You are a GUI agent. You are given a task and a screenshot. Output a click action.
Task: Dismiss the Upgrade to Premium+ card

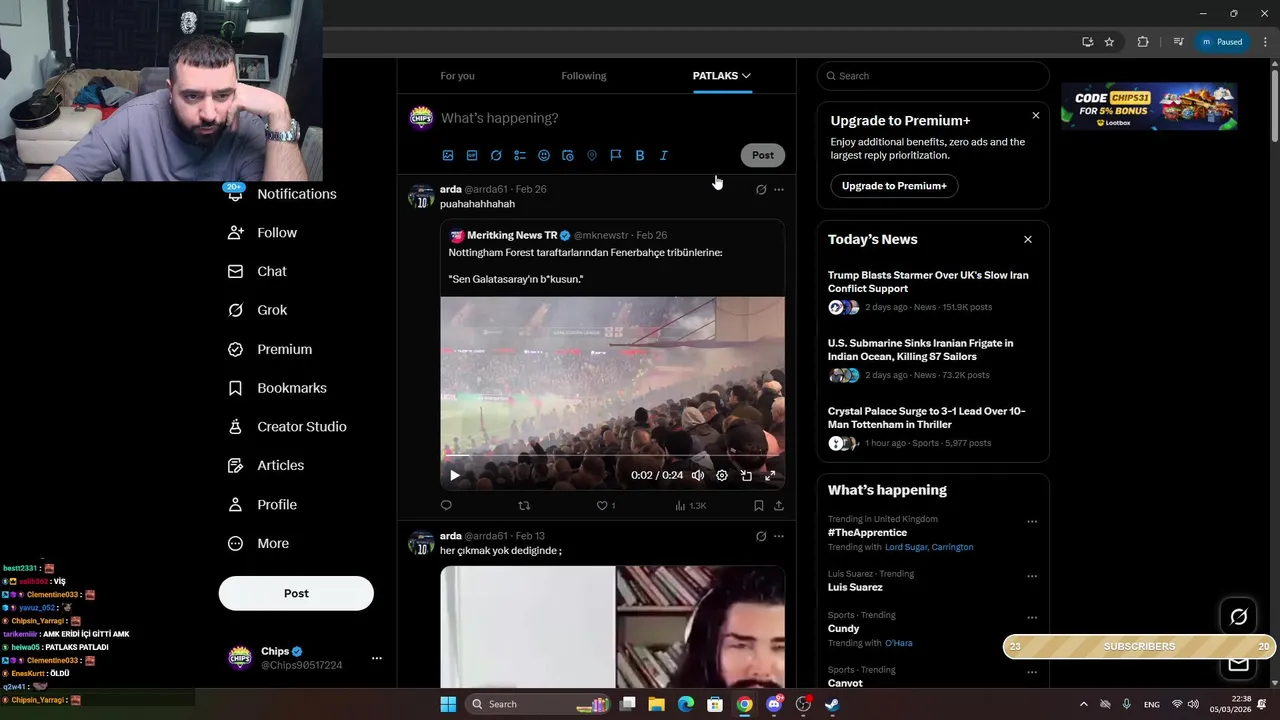click(1035, 116)
